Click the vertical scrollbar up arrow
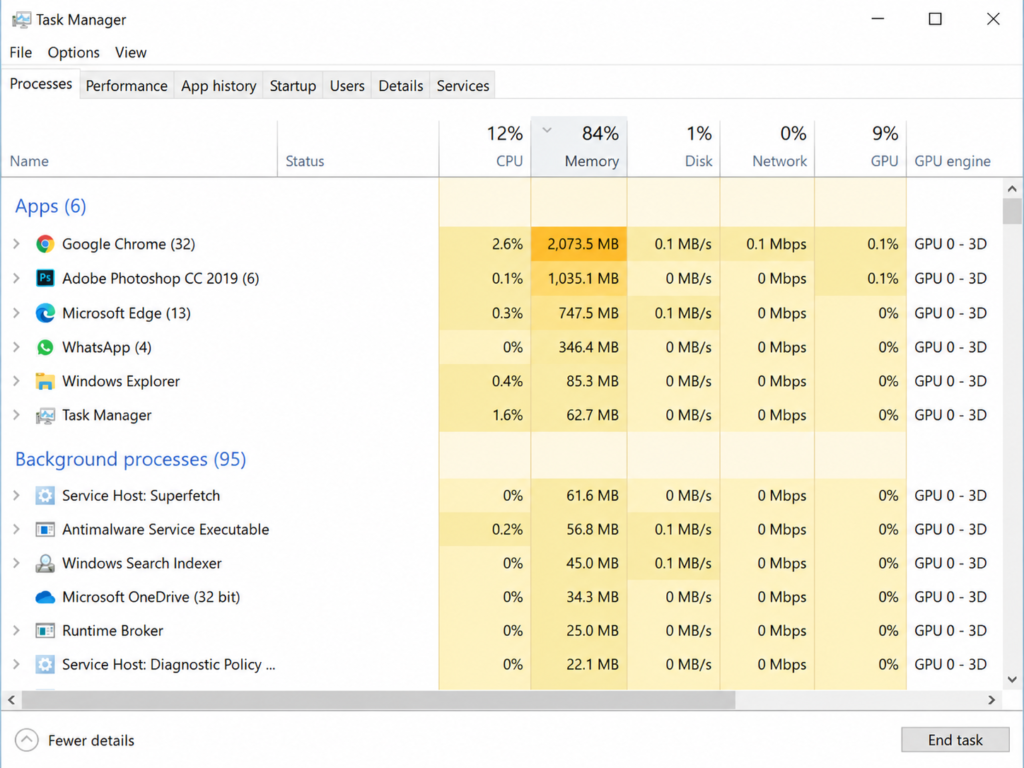 pyautogui.click(x=1012, y=189)
